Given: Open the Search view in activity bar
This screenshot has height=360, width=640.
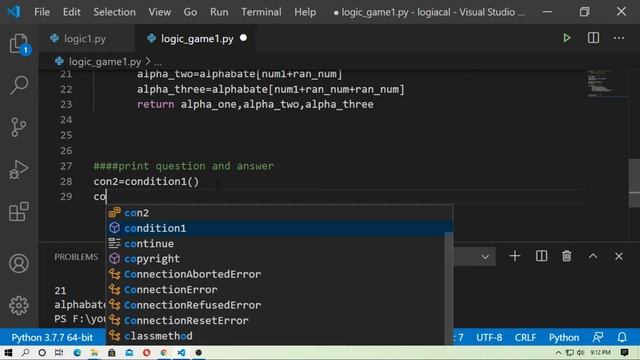Looking at the screenshot, I should point(19,85).
